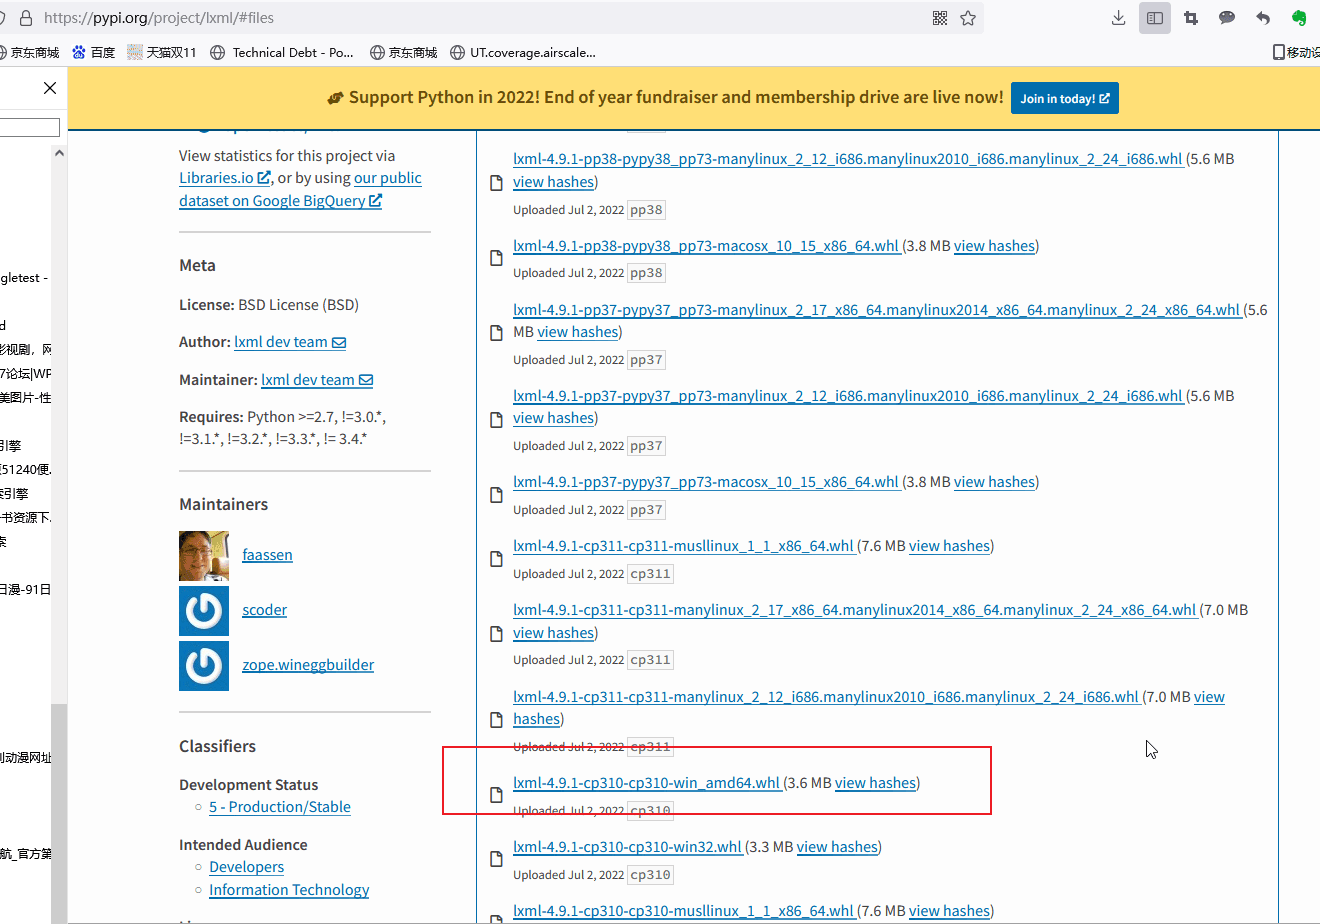Download lxml-4.9.1-cp310-cp310-win_amd64.whl
The image size is (1320, 924).
point(647,783)
